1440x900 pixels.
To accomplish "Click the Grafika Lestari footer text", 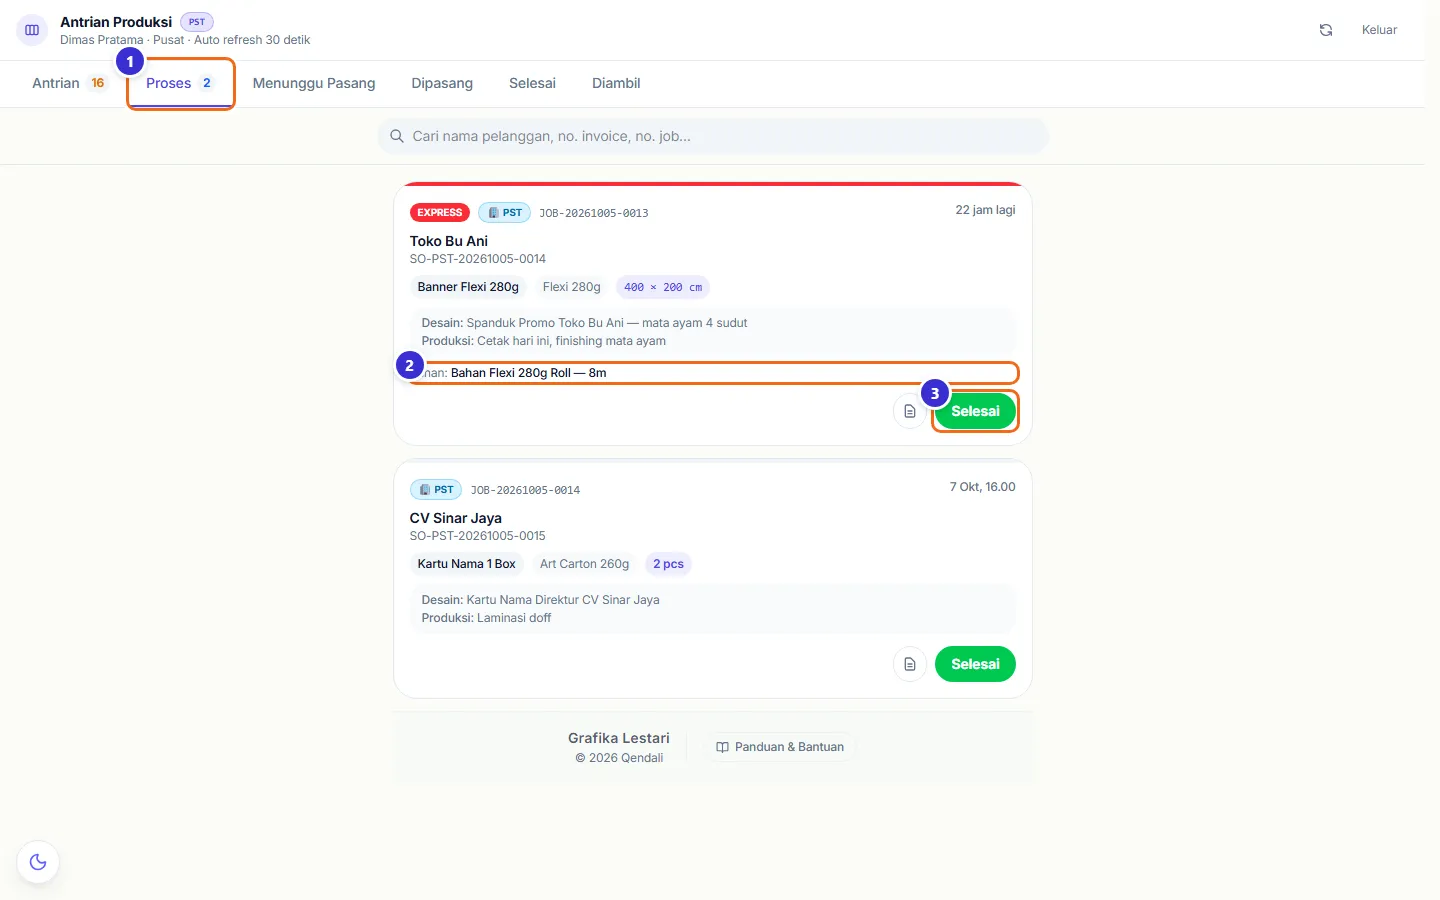I will 619,738.
